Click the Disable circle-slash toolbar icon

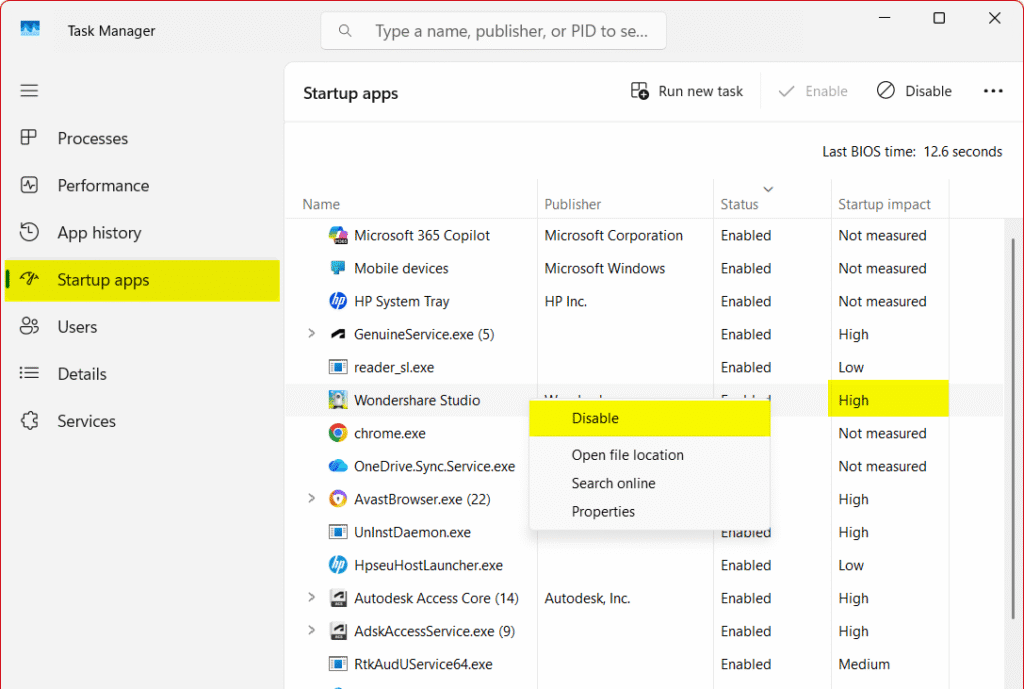[886, 90]
